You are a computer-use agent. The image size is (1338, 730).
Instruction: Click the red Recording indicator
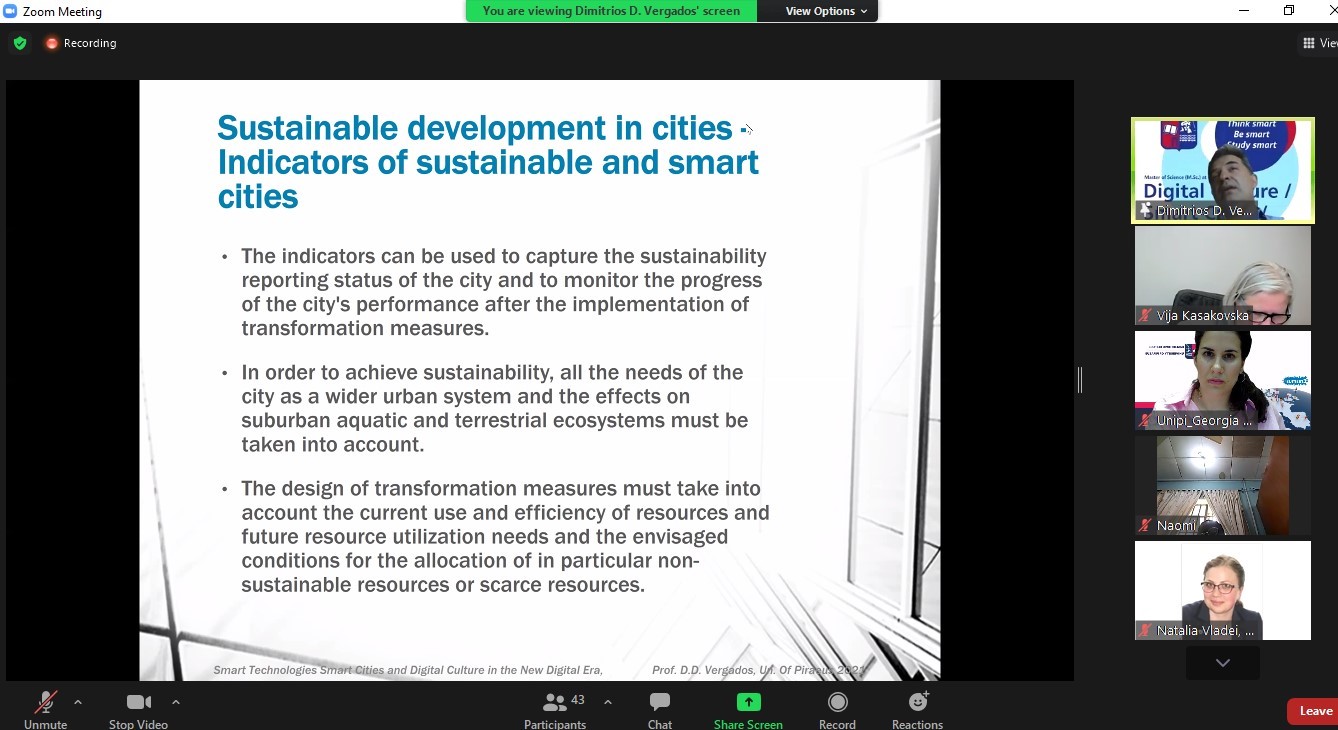[x=81, y=43]
